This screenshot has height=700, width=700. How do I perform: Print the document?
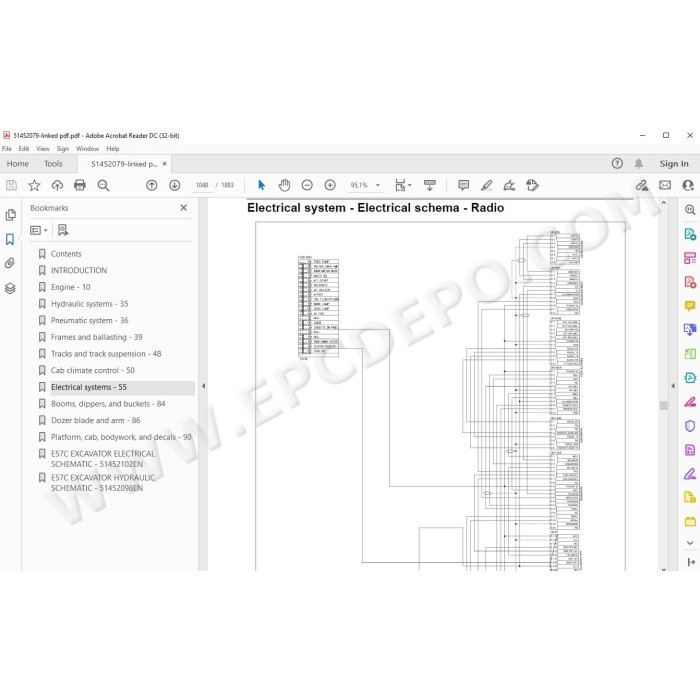[80, 185]
